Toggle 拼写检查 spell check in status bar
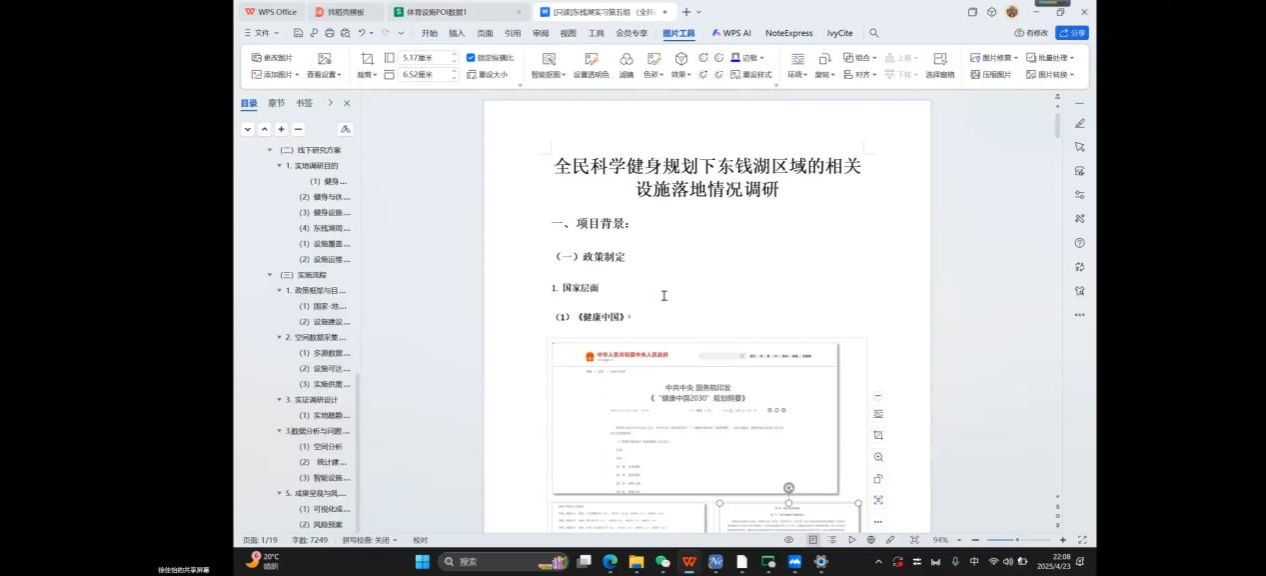The image size is (1266, 576). coord(370,540)
